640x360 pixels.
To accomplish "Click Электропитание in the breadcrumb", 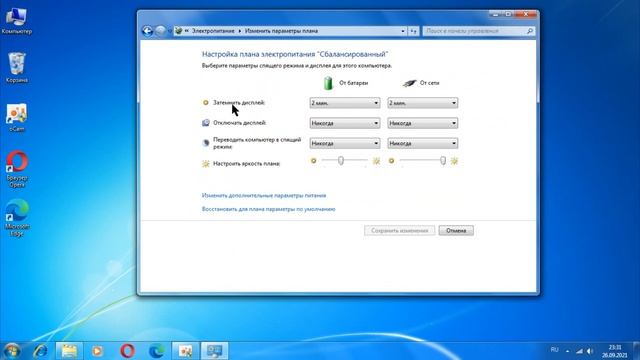I will click(213, 31).
